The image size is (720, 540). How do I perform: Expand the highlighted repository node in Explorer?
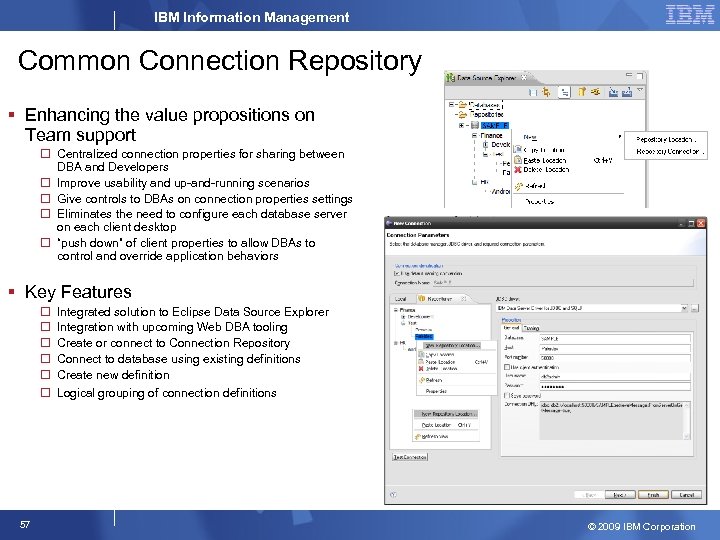point(461,125)
